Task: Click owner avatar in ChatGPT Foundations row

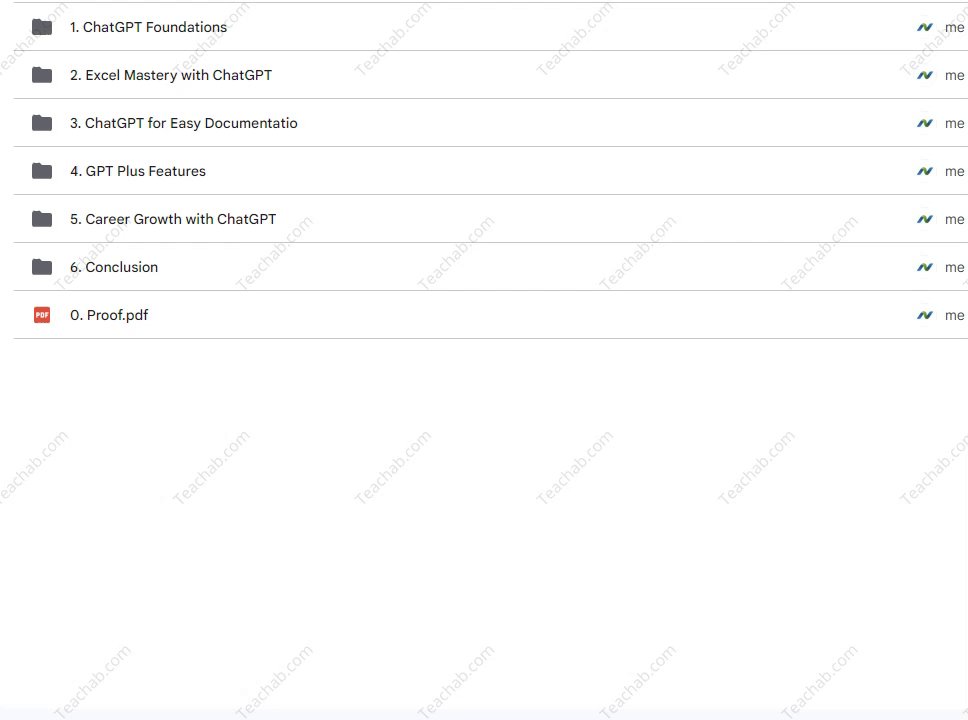Action: pyautogui.click(x=925, y=27)
